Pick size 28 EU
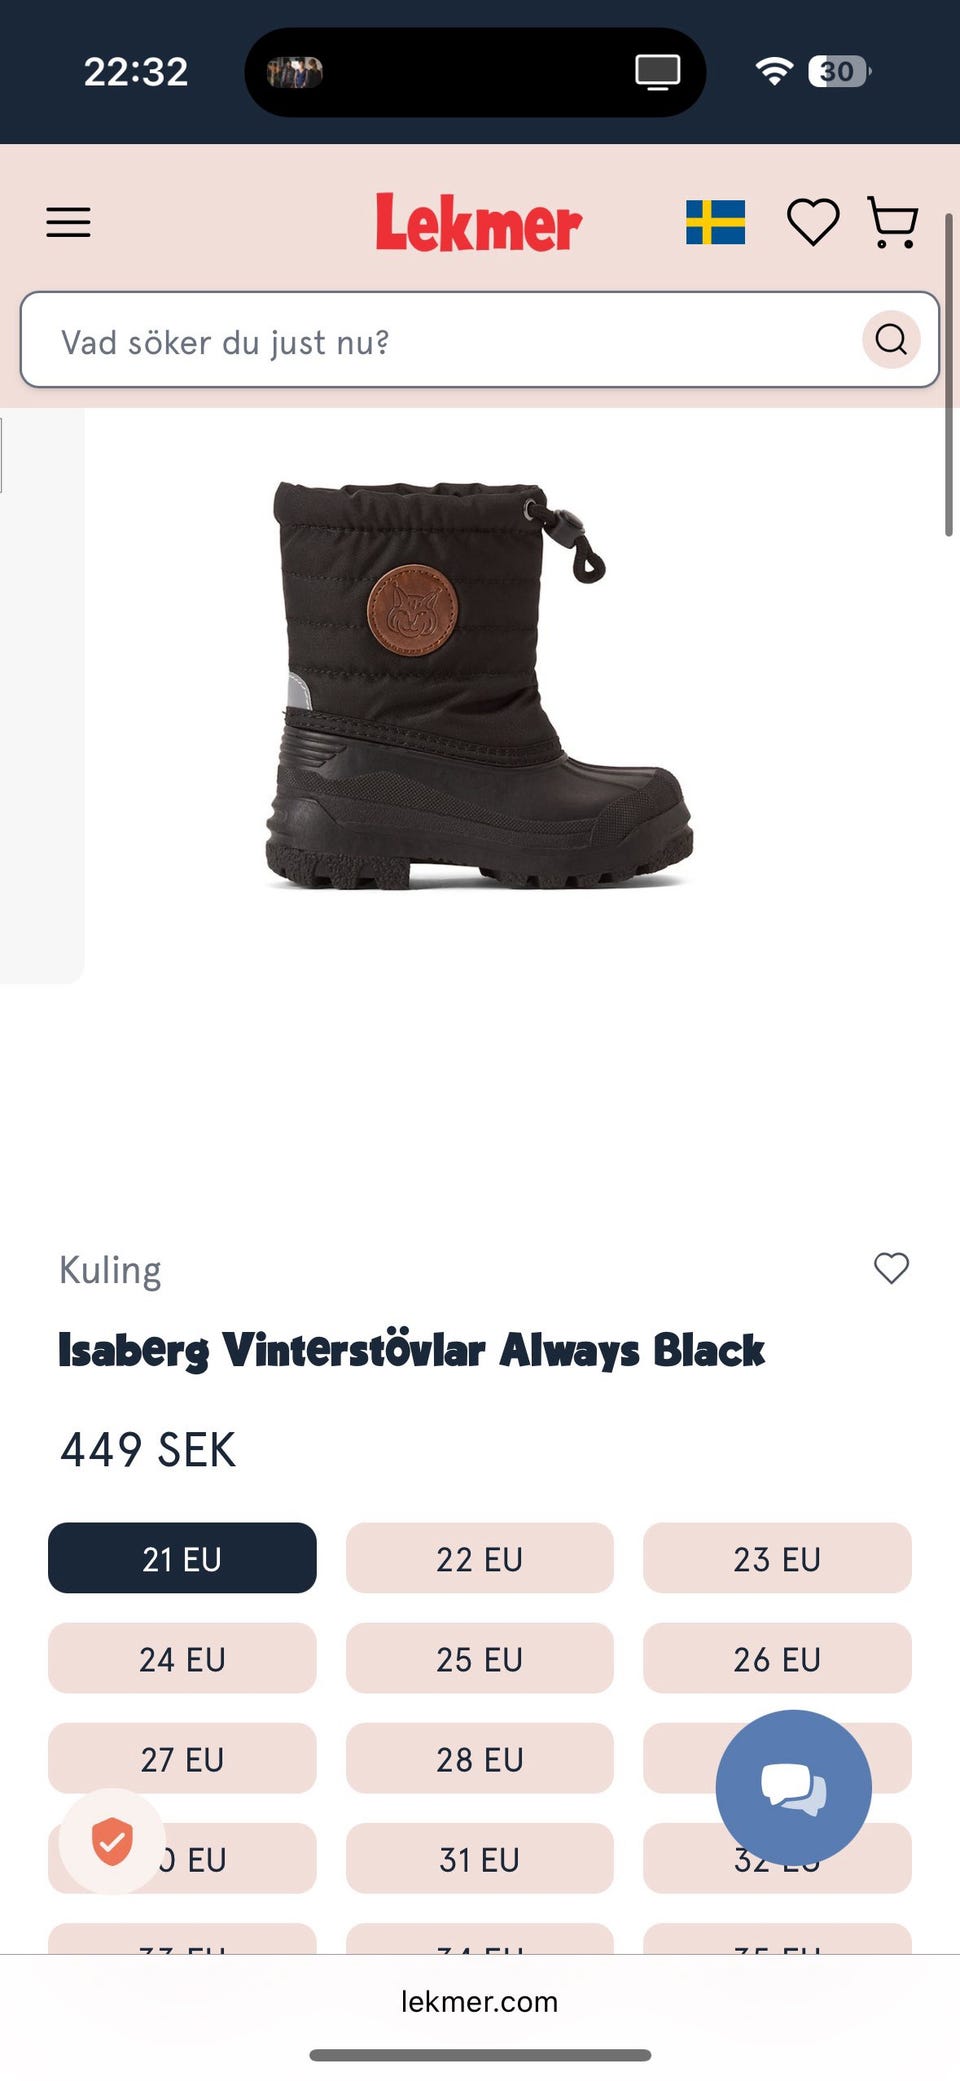This screenshot has height=2081, width=960. pos(479,1758)
